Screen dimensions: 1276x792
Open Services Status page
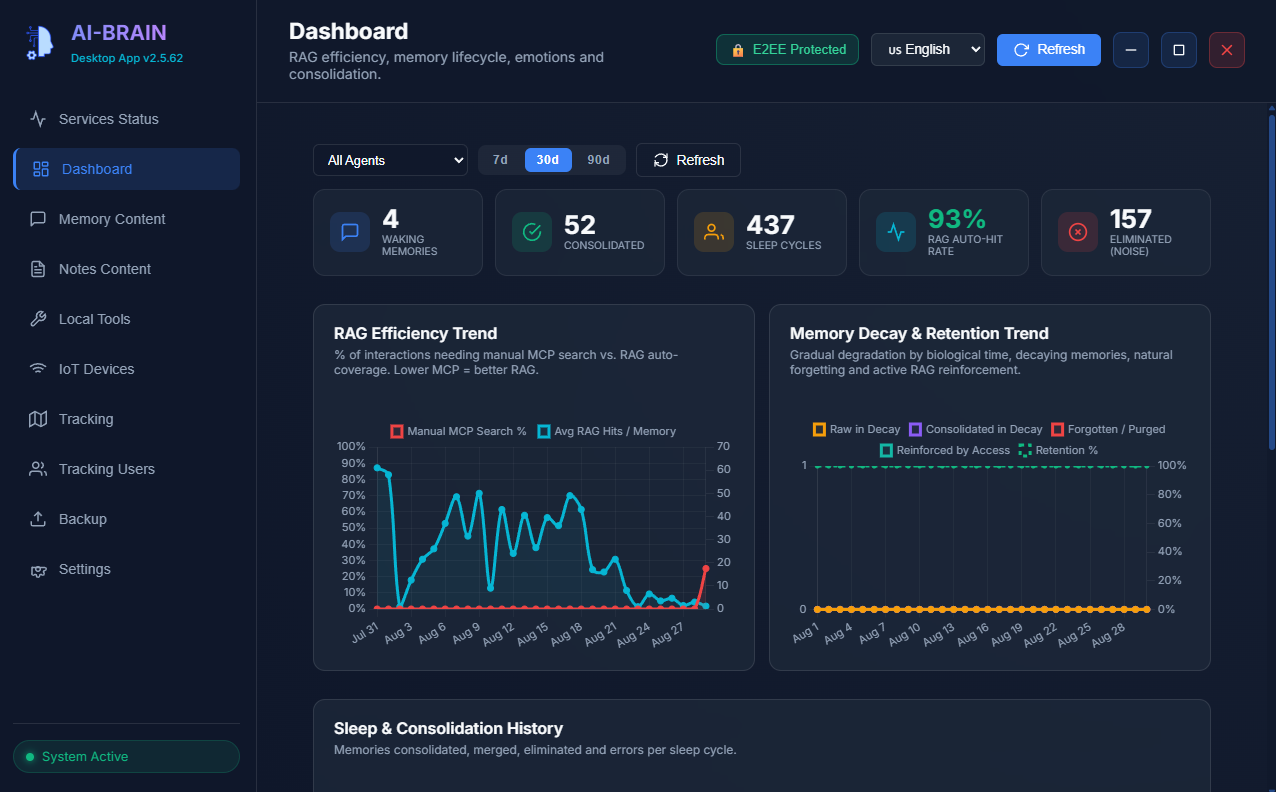(x=126, y=119)
